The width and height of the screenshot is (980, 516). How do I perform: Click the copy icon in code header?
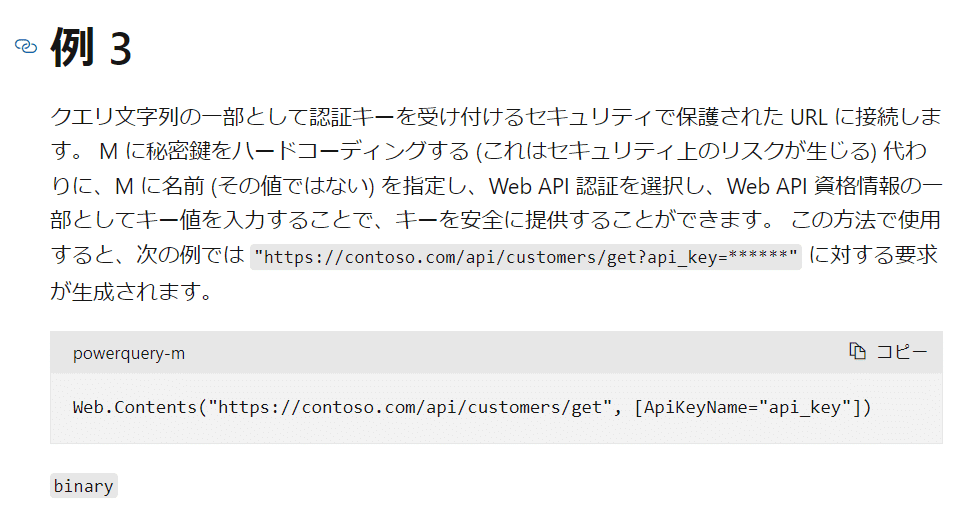[x=858, y=351]
